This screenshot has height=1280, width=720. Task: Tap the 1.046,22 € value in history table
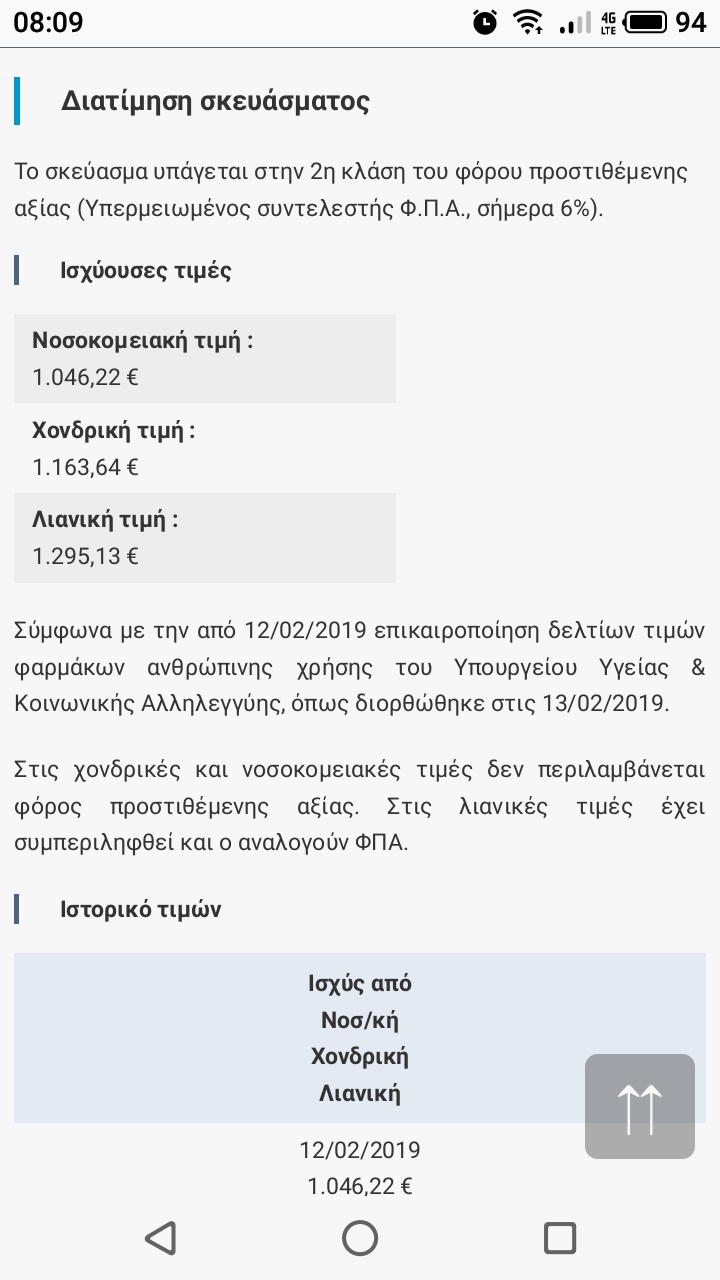(360, 1186)
